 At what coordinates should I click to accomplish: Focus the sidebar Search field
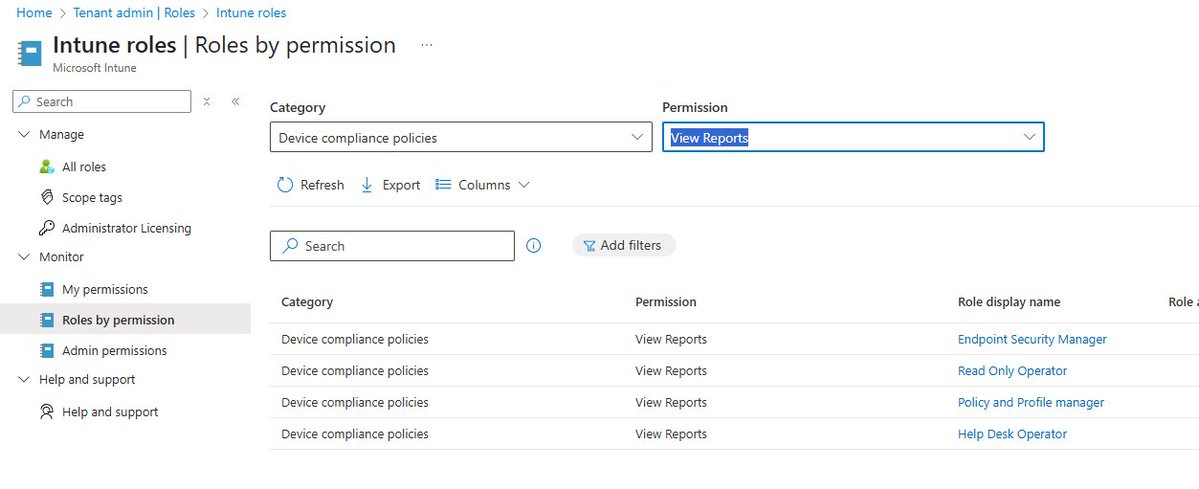102,101
